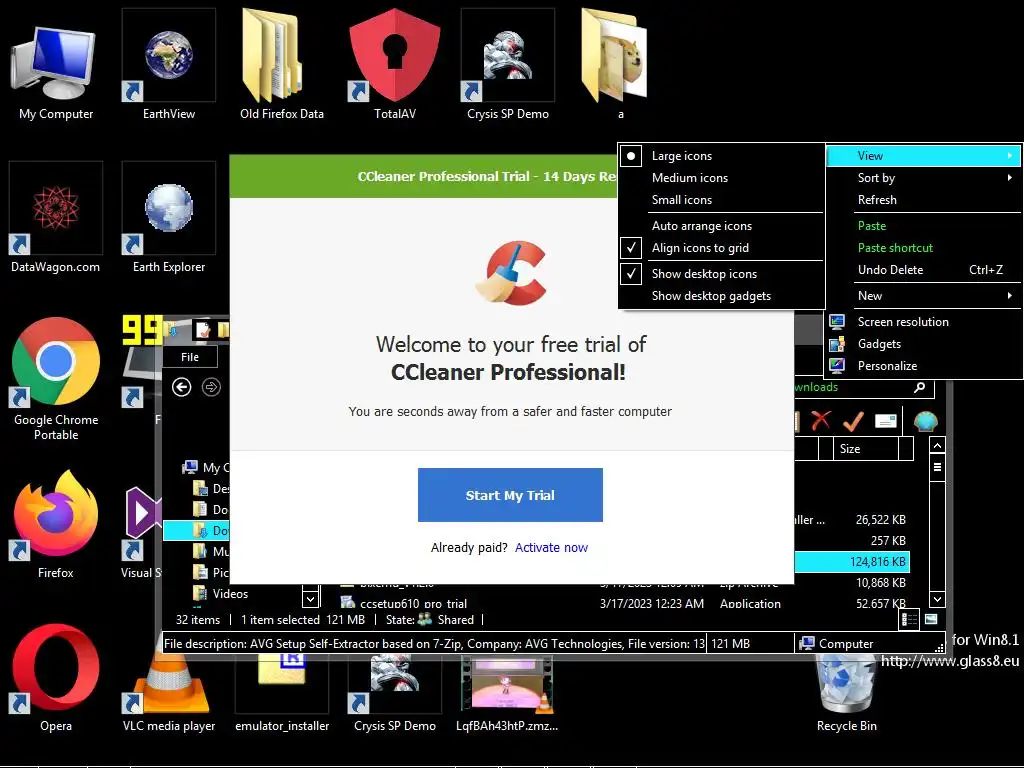Click the 257 KB size cell

pos(888,541)
